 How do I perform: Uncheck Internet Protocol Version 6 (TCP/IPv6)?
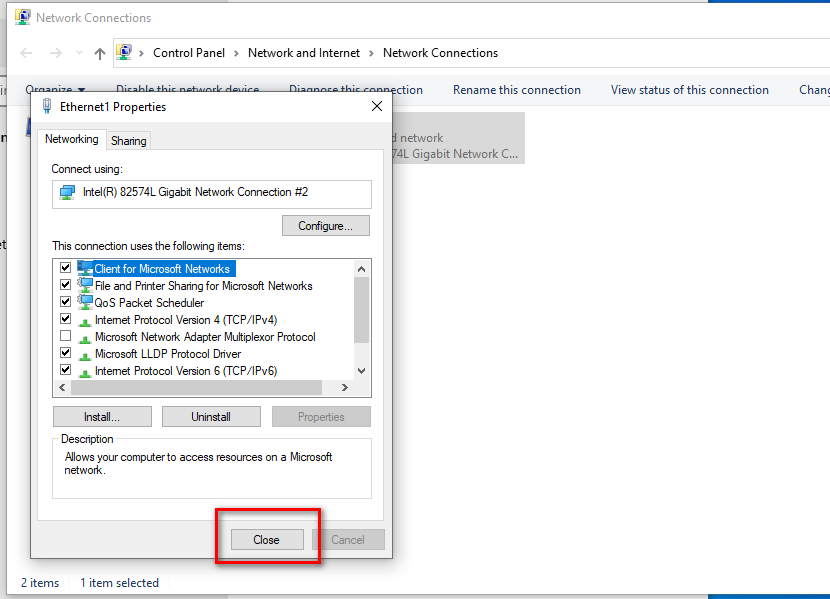(66, 369)
